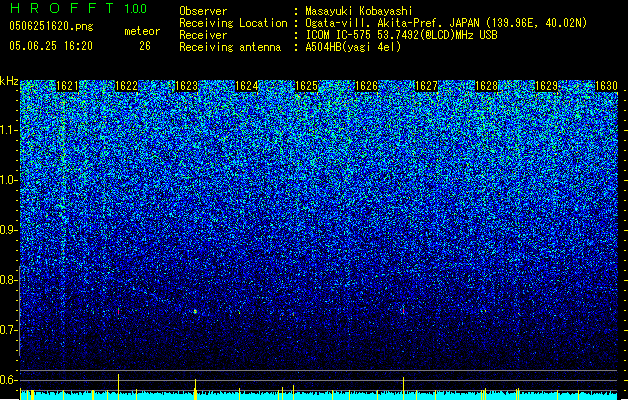Click the red meteor echo before 1627

pyautogui.click(x=403, y=310)
